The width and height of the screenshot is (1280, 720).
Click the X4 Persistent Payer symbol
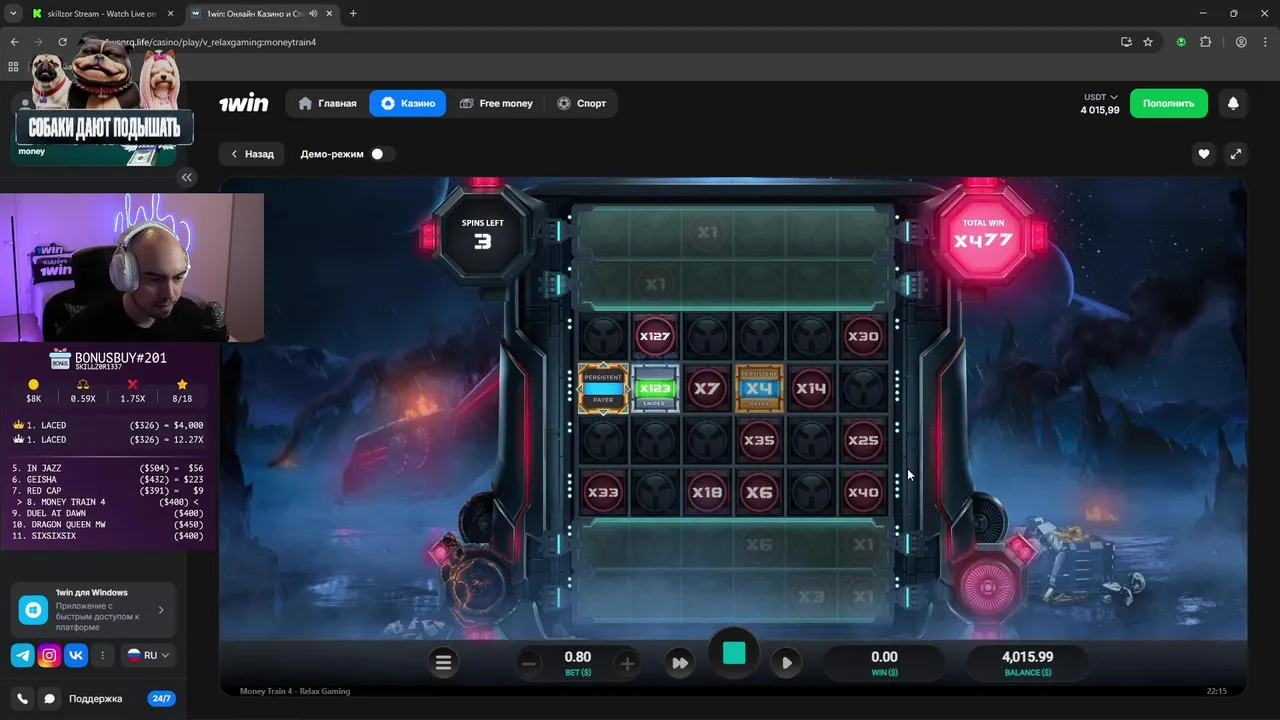pos(759,388)
